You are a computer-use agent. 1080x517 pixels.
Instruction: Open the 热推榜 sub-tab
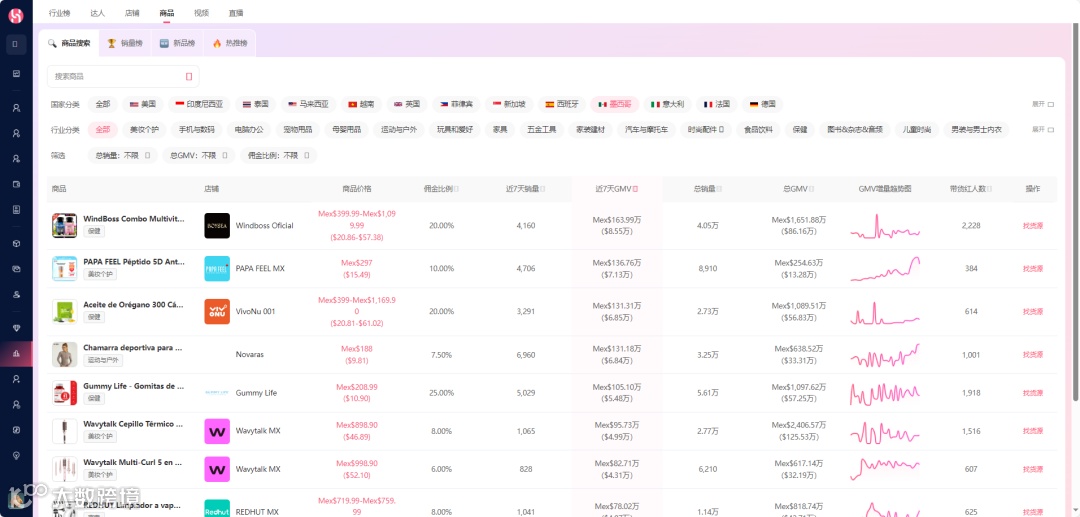230,43
